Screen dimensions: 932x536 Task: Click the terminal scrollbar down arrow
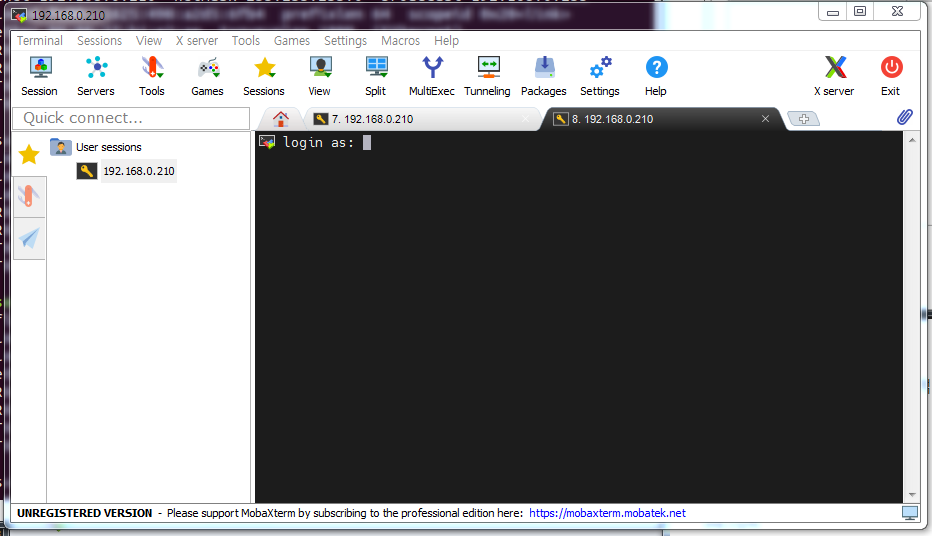click(x=912, y=494)
